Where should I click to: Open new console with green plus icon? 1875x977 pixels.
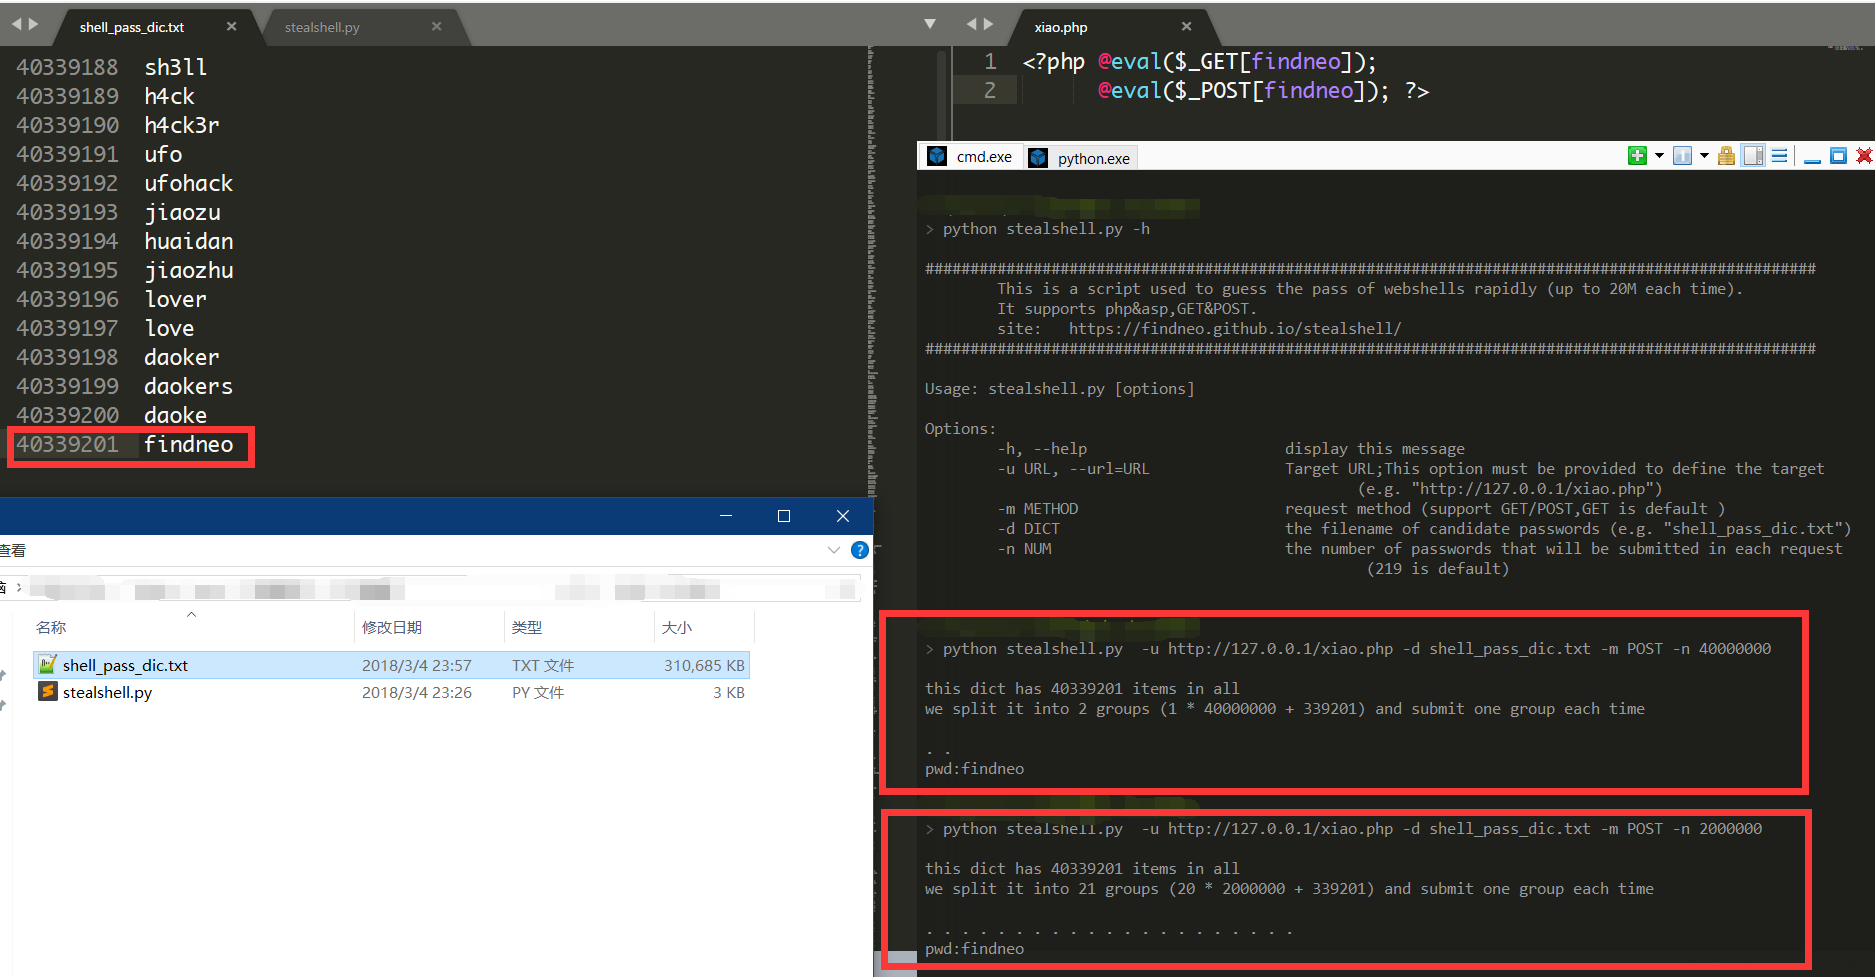[x=1637, y=156]
